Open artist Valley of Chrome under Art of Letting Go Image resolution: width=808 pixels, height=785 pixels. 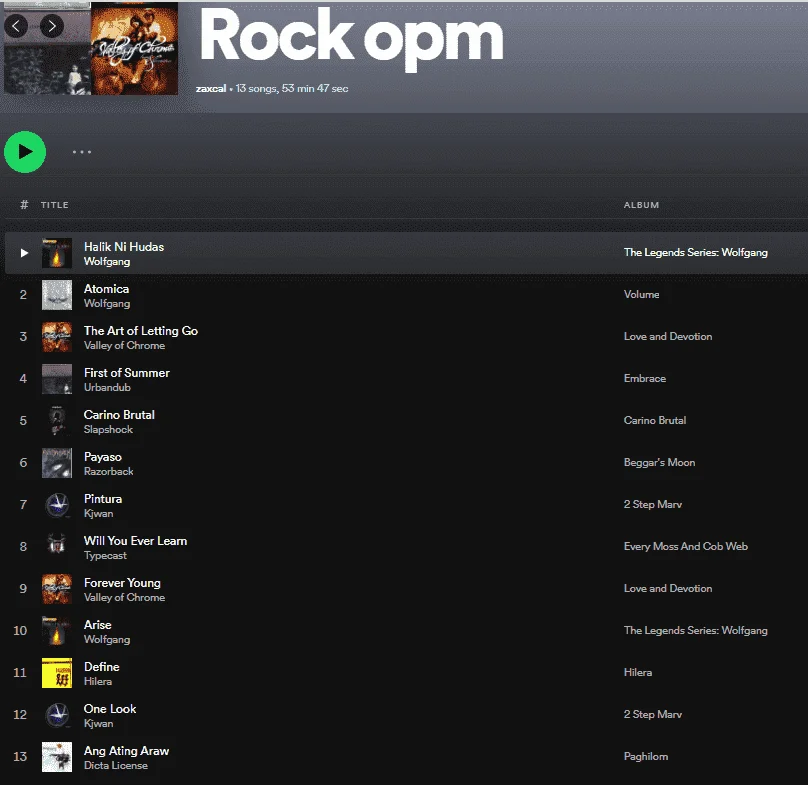124,345
